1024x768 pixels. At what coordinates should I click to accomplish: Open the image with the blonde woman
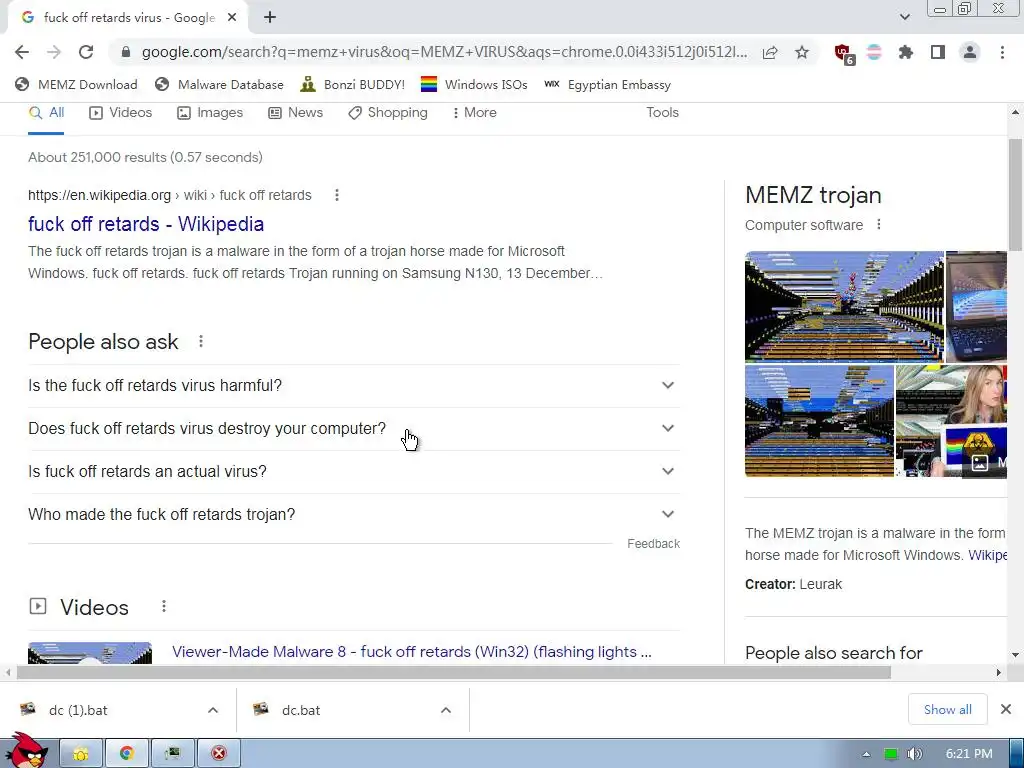[x=952, y=421]
